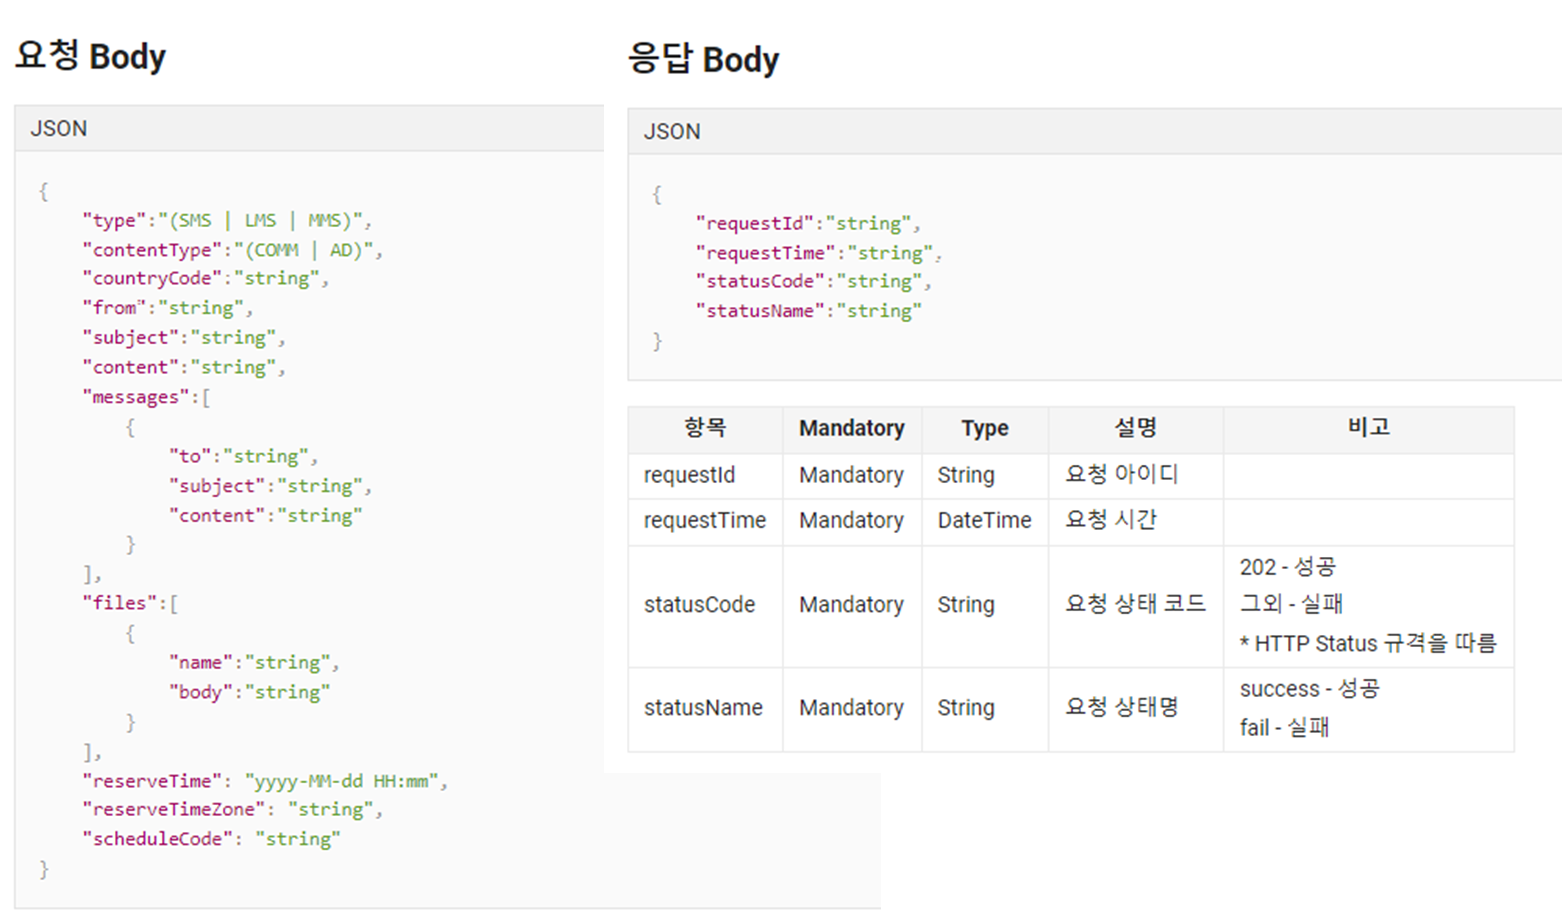Click the "from":"string" line

click(x=167, y=308)
